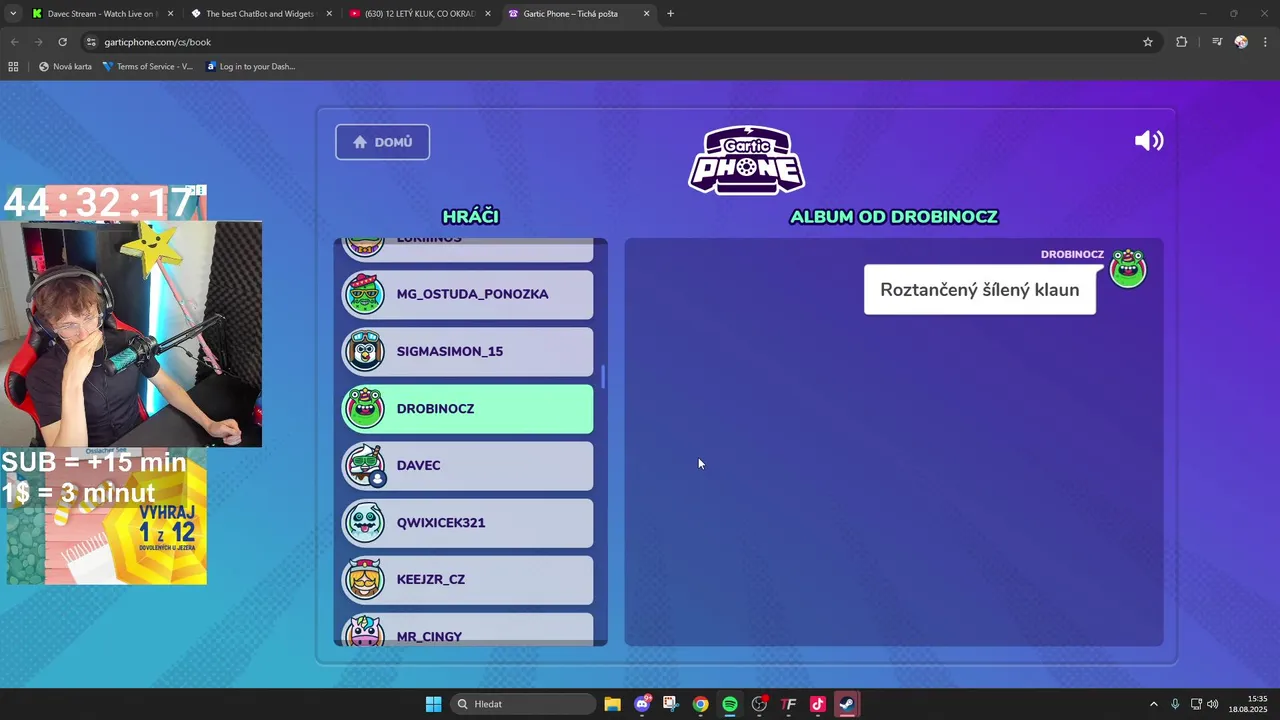The image size is (1280, 720).
Task: Open the Windows Start menu
Action: click(x=433, y=704)
